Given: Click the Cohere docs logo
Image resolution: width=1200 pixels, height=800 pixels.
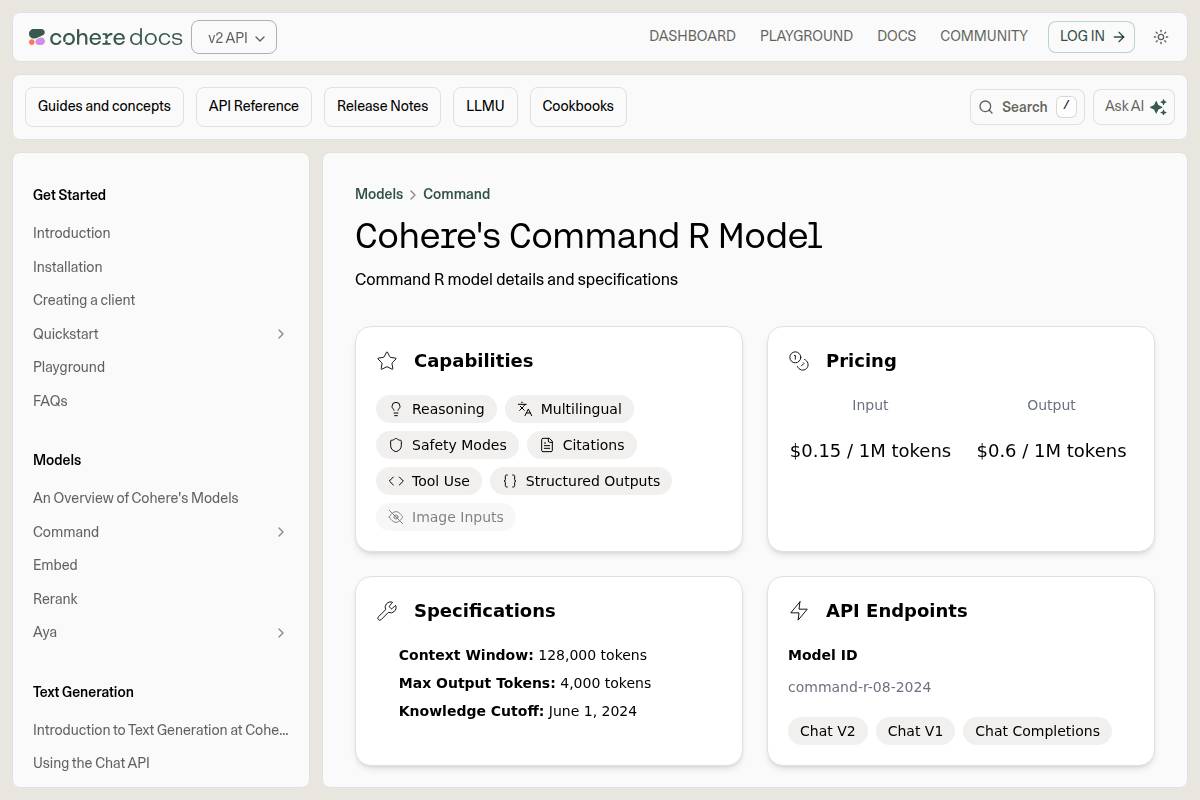Looking at the screenshot, I should (x=104, y=36).
